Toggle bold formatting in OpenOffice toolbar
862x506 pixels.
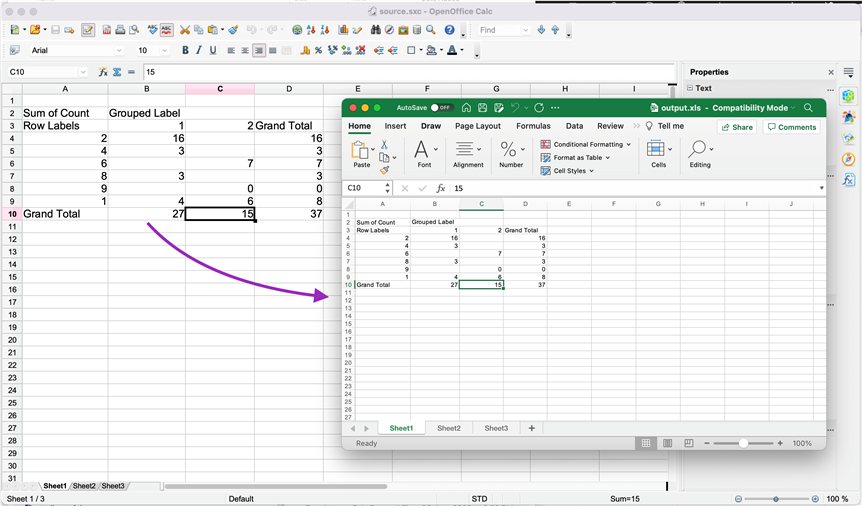pyautogui.click(x=185, y=50)
